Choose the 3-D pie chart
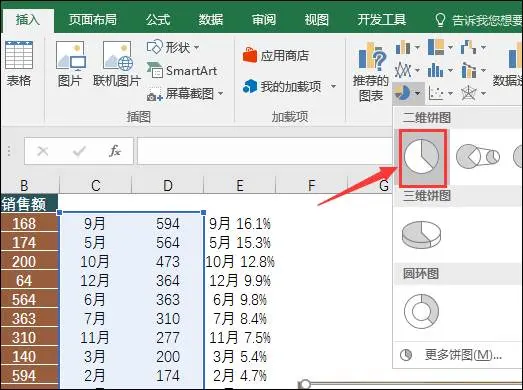Viewport: 523px width, 390px height. pos(421,235)
